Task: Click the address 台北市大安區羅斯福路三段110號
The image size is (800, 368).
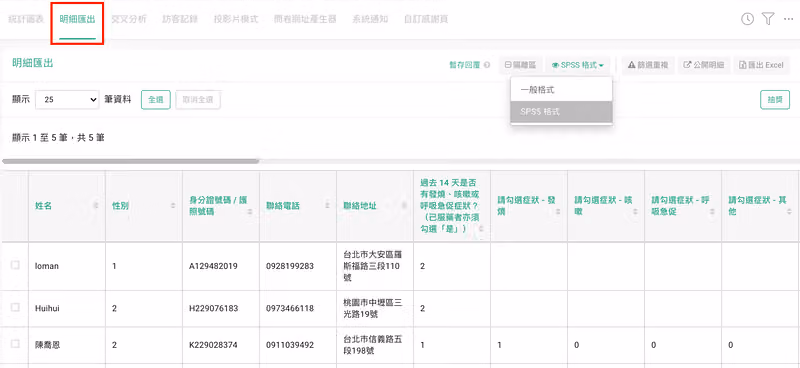Action: (x=373, y=266)
